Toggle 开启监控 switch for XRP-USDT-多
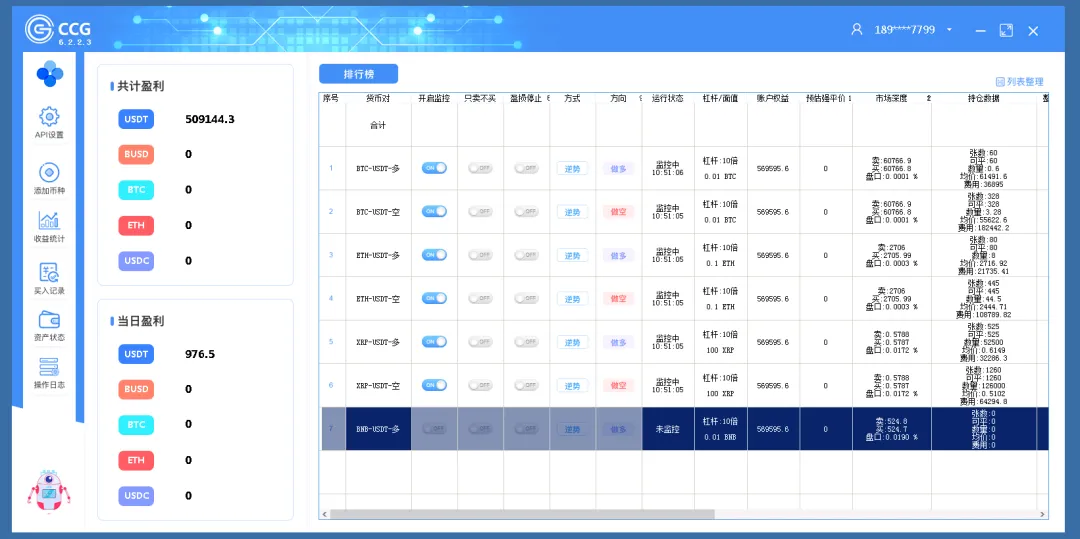 434,341
